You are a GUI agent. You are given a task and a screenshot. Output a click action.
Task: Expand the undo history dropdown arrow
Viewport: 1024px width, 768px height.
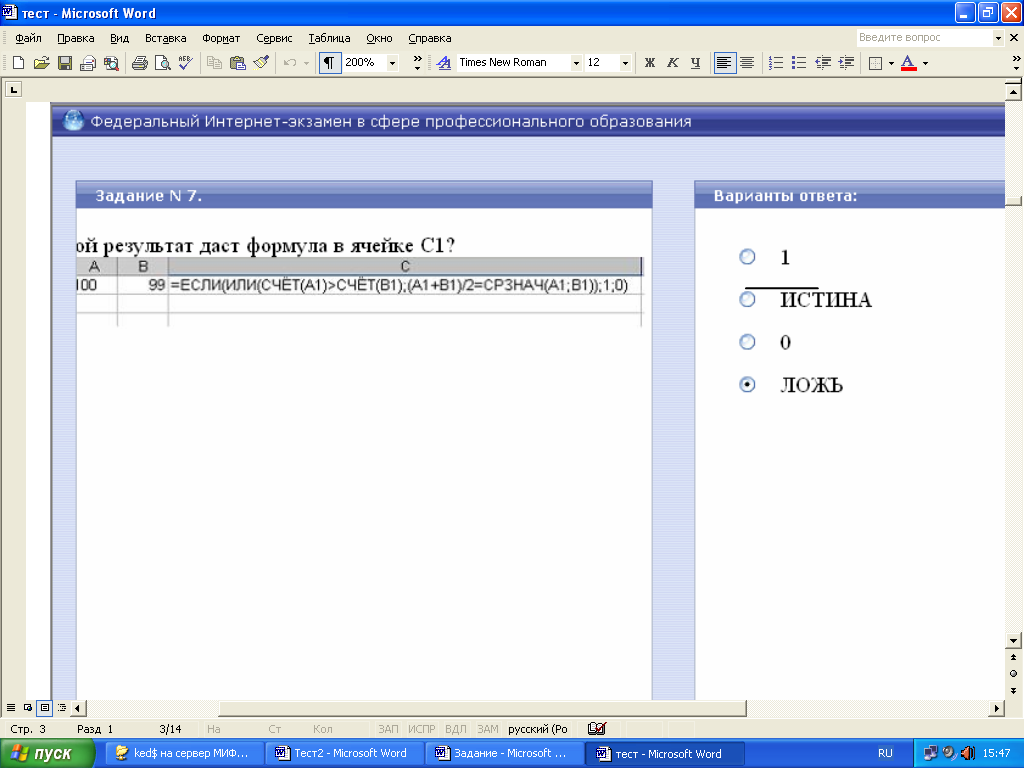[x=306, y=63]
